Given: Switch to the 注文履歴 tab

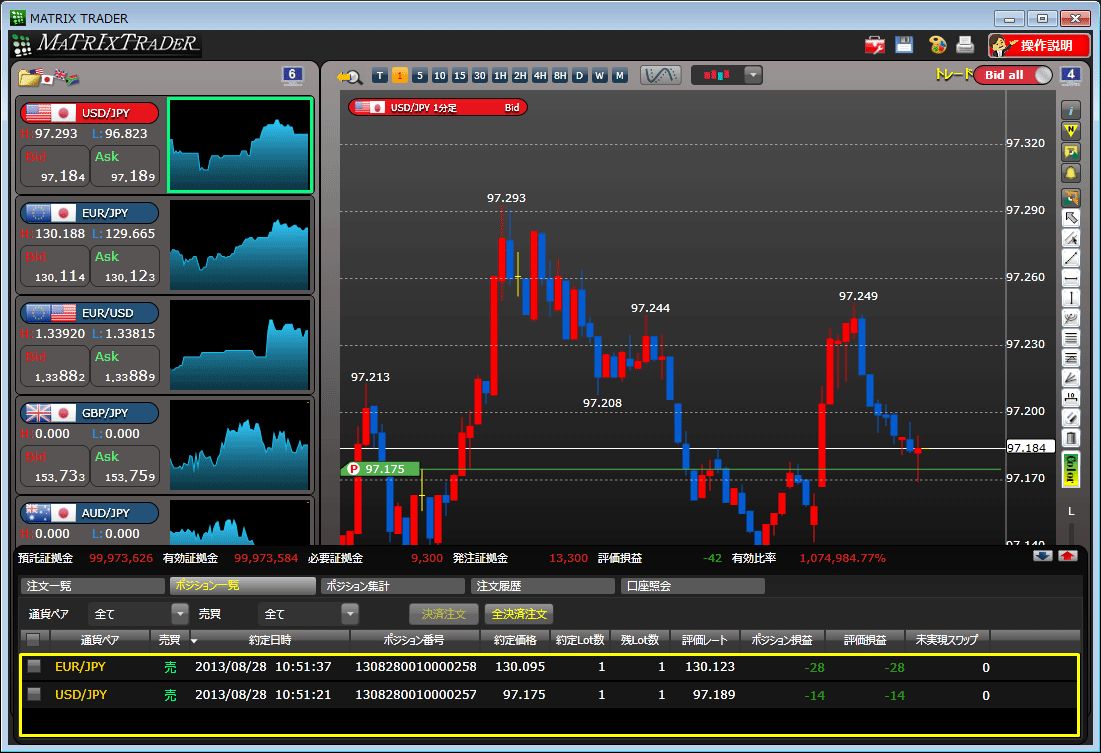Looking at the screenshot, I should pyautogui.click(x=543, y=586).
